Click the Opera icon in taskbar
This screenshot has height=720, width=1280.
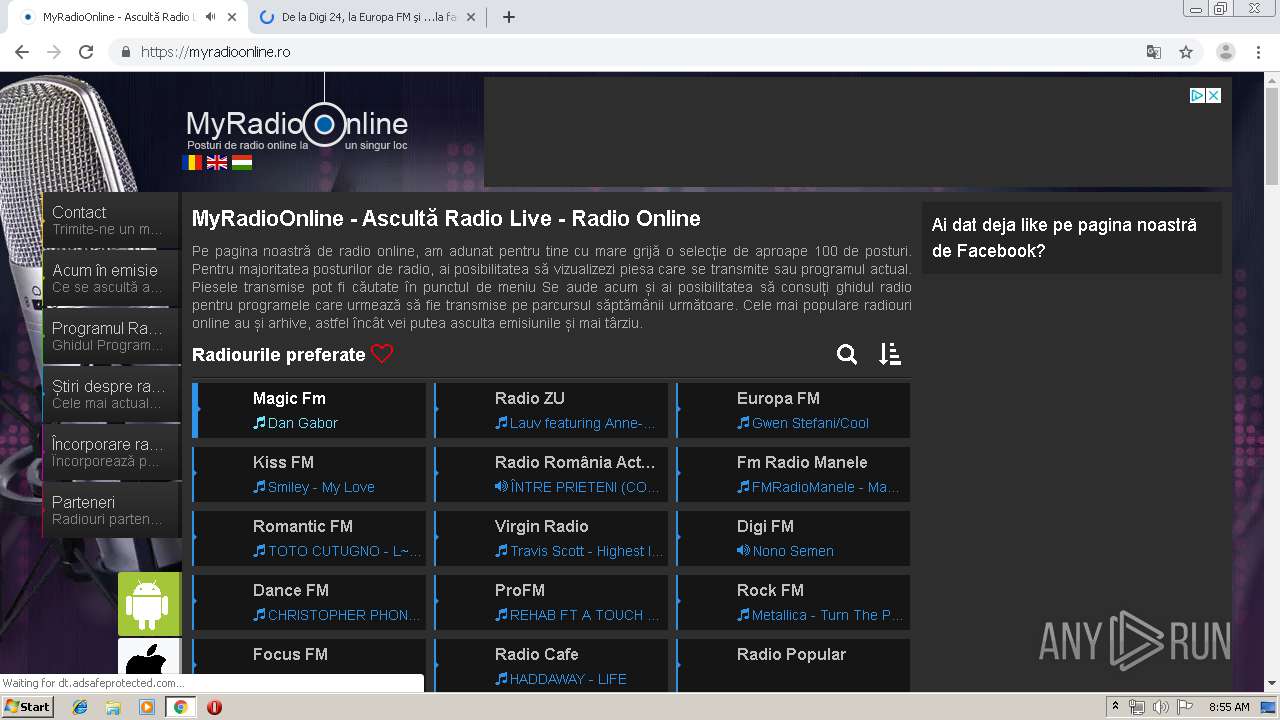coord(214,707)
